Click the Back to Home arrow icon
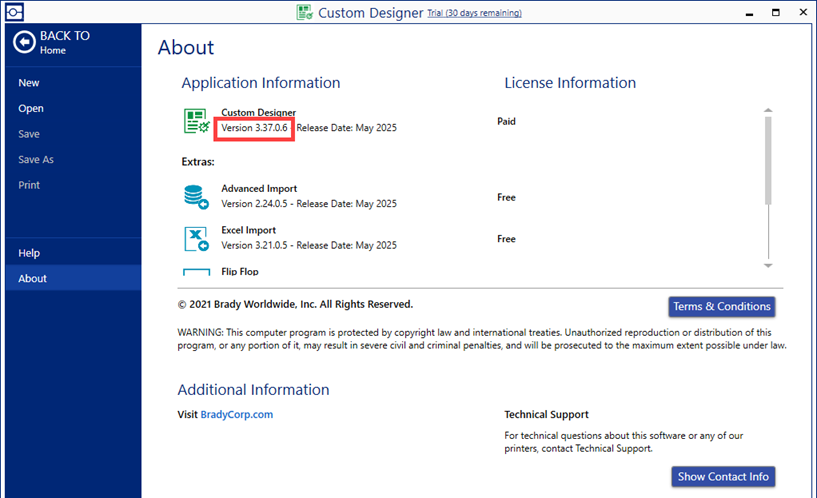Image resolution: width=817 pixels, height=498 pixels. (24, 42)
